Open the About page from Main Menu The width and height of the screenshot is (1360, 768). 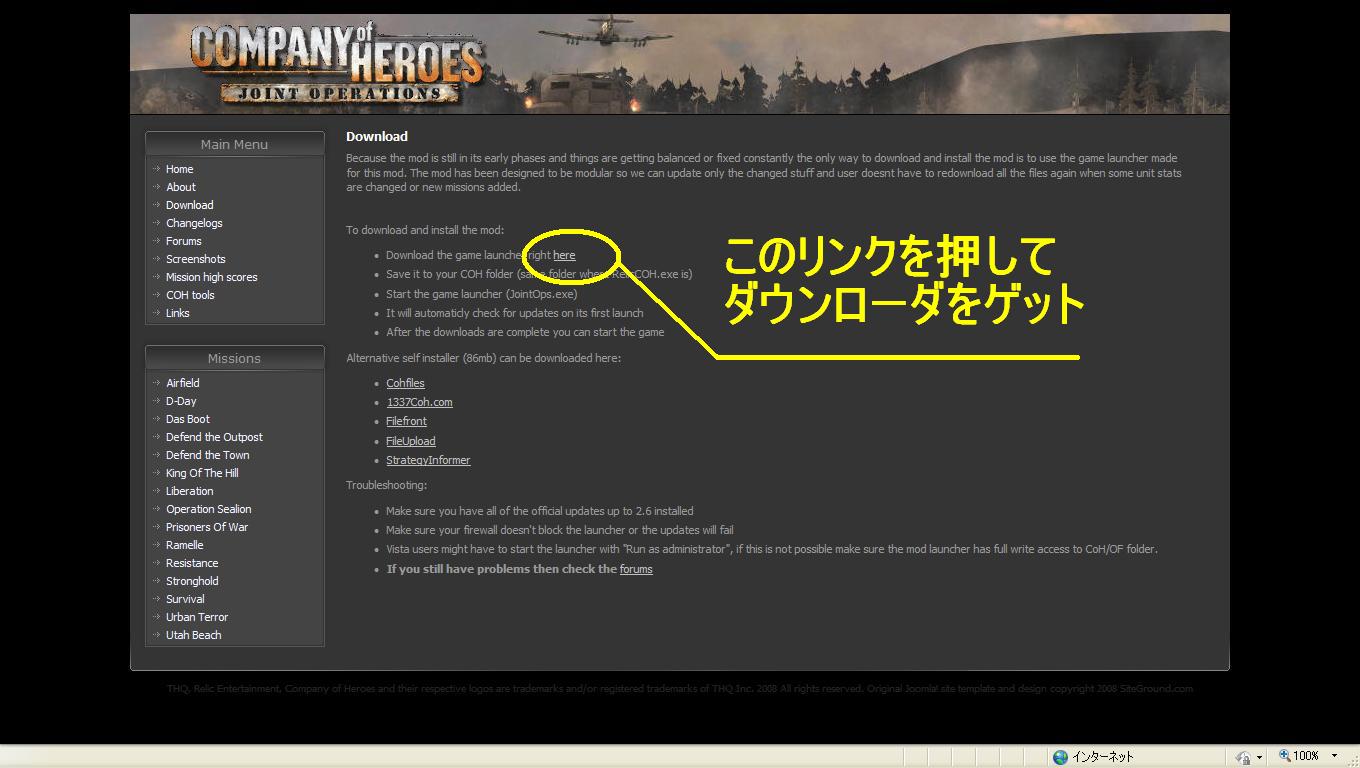[x=181, y=187]
